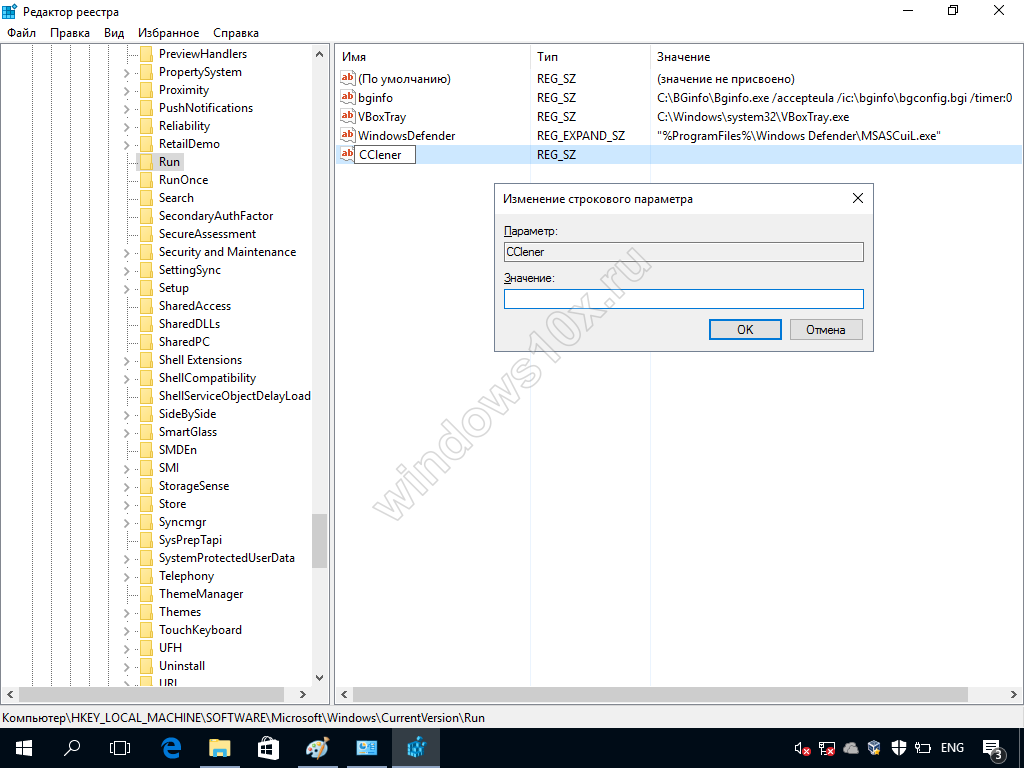Expand the PropertySystem tree node
The image size is (1024, 768).
tap(127, 73)
